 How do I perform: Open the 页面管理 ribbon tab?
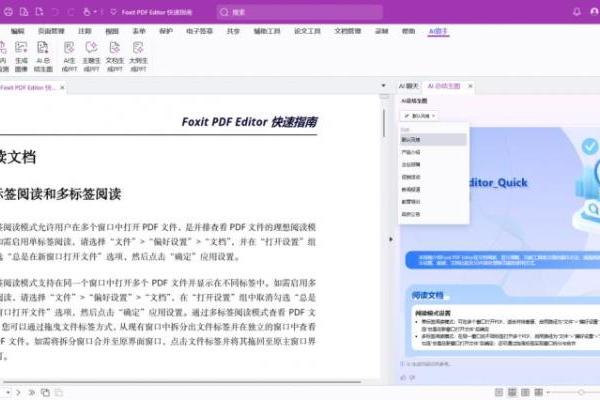tap(51, 31)
